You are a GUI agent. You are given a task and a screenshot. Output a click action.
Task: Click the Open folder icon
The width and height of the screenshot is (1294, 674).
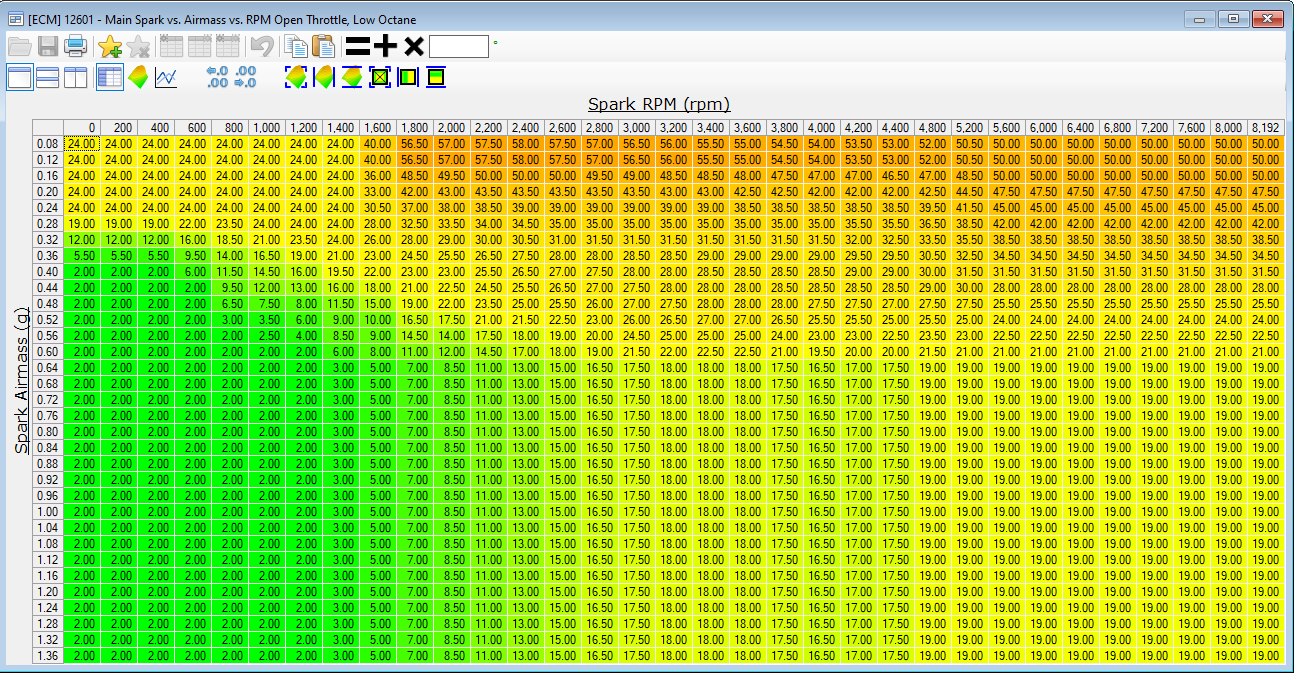(20, 46)
